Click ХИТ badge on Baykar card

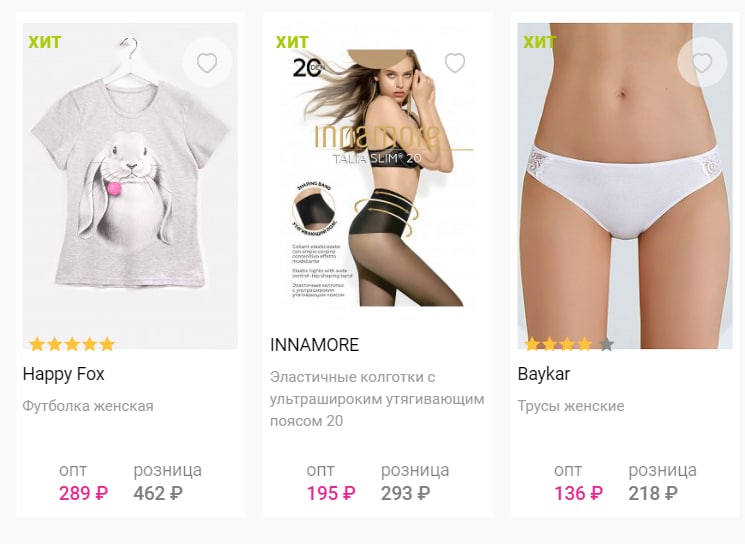[x=540, y=42]
